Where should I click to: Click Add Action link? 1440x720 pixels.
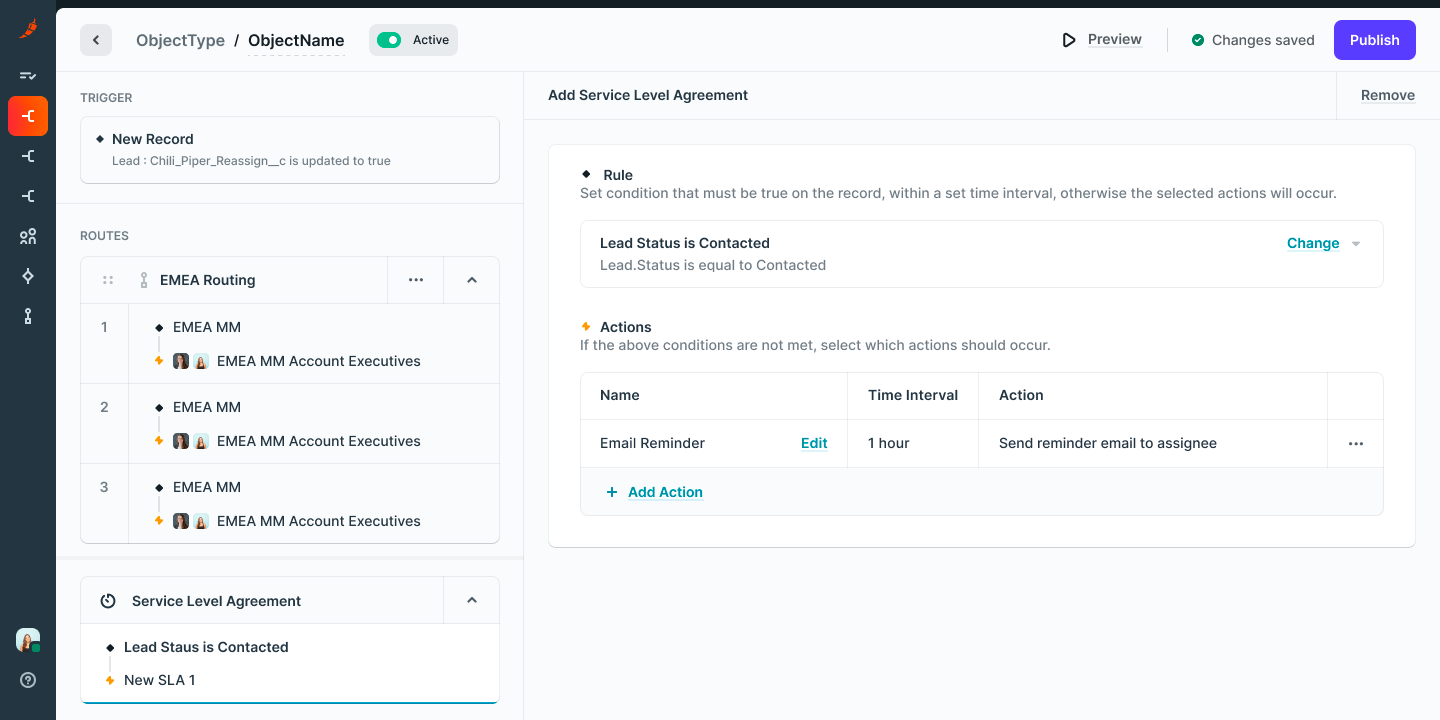click(664, 492)
